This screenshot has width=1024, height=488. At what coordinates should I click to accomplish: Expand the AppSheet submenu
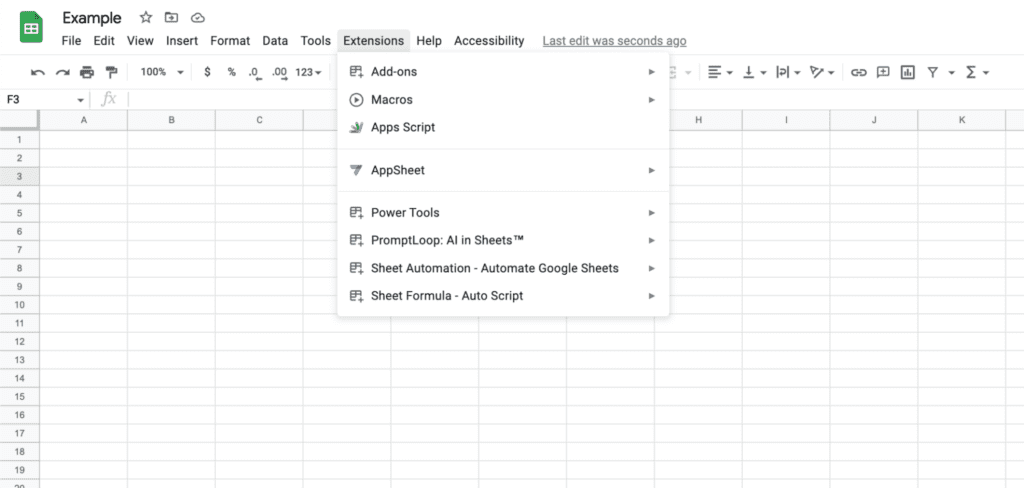point(503,171)
